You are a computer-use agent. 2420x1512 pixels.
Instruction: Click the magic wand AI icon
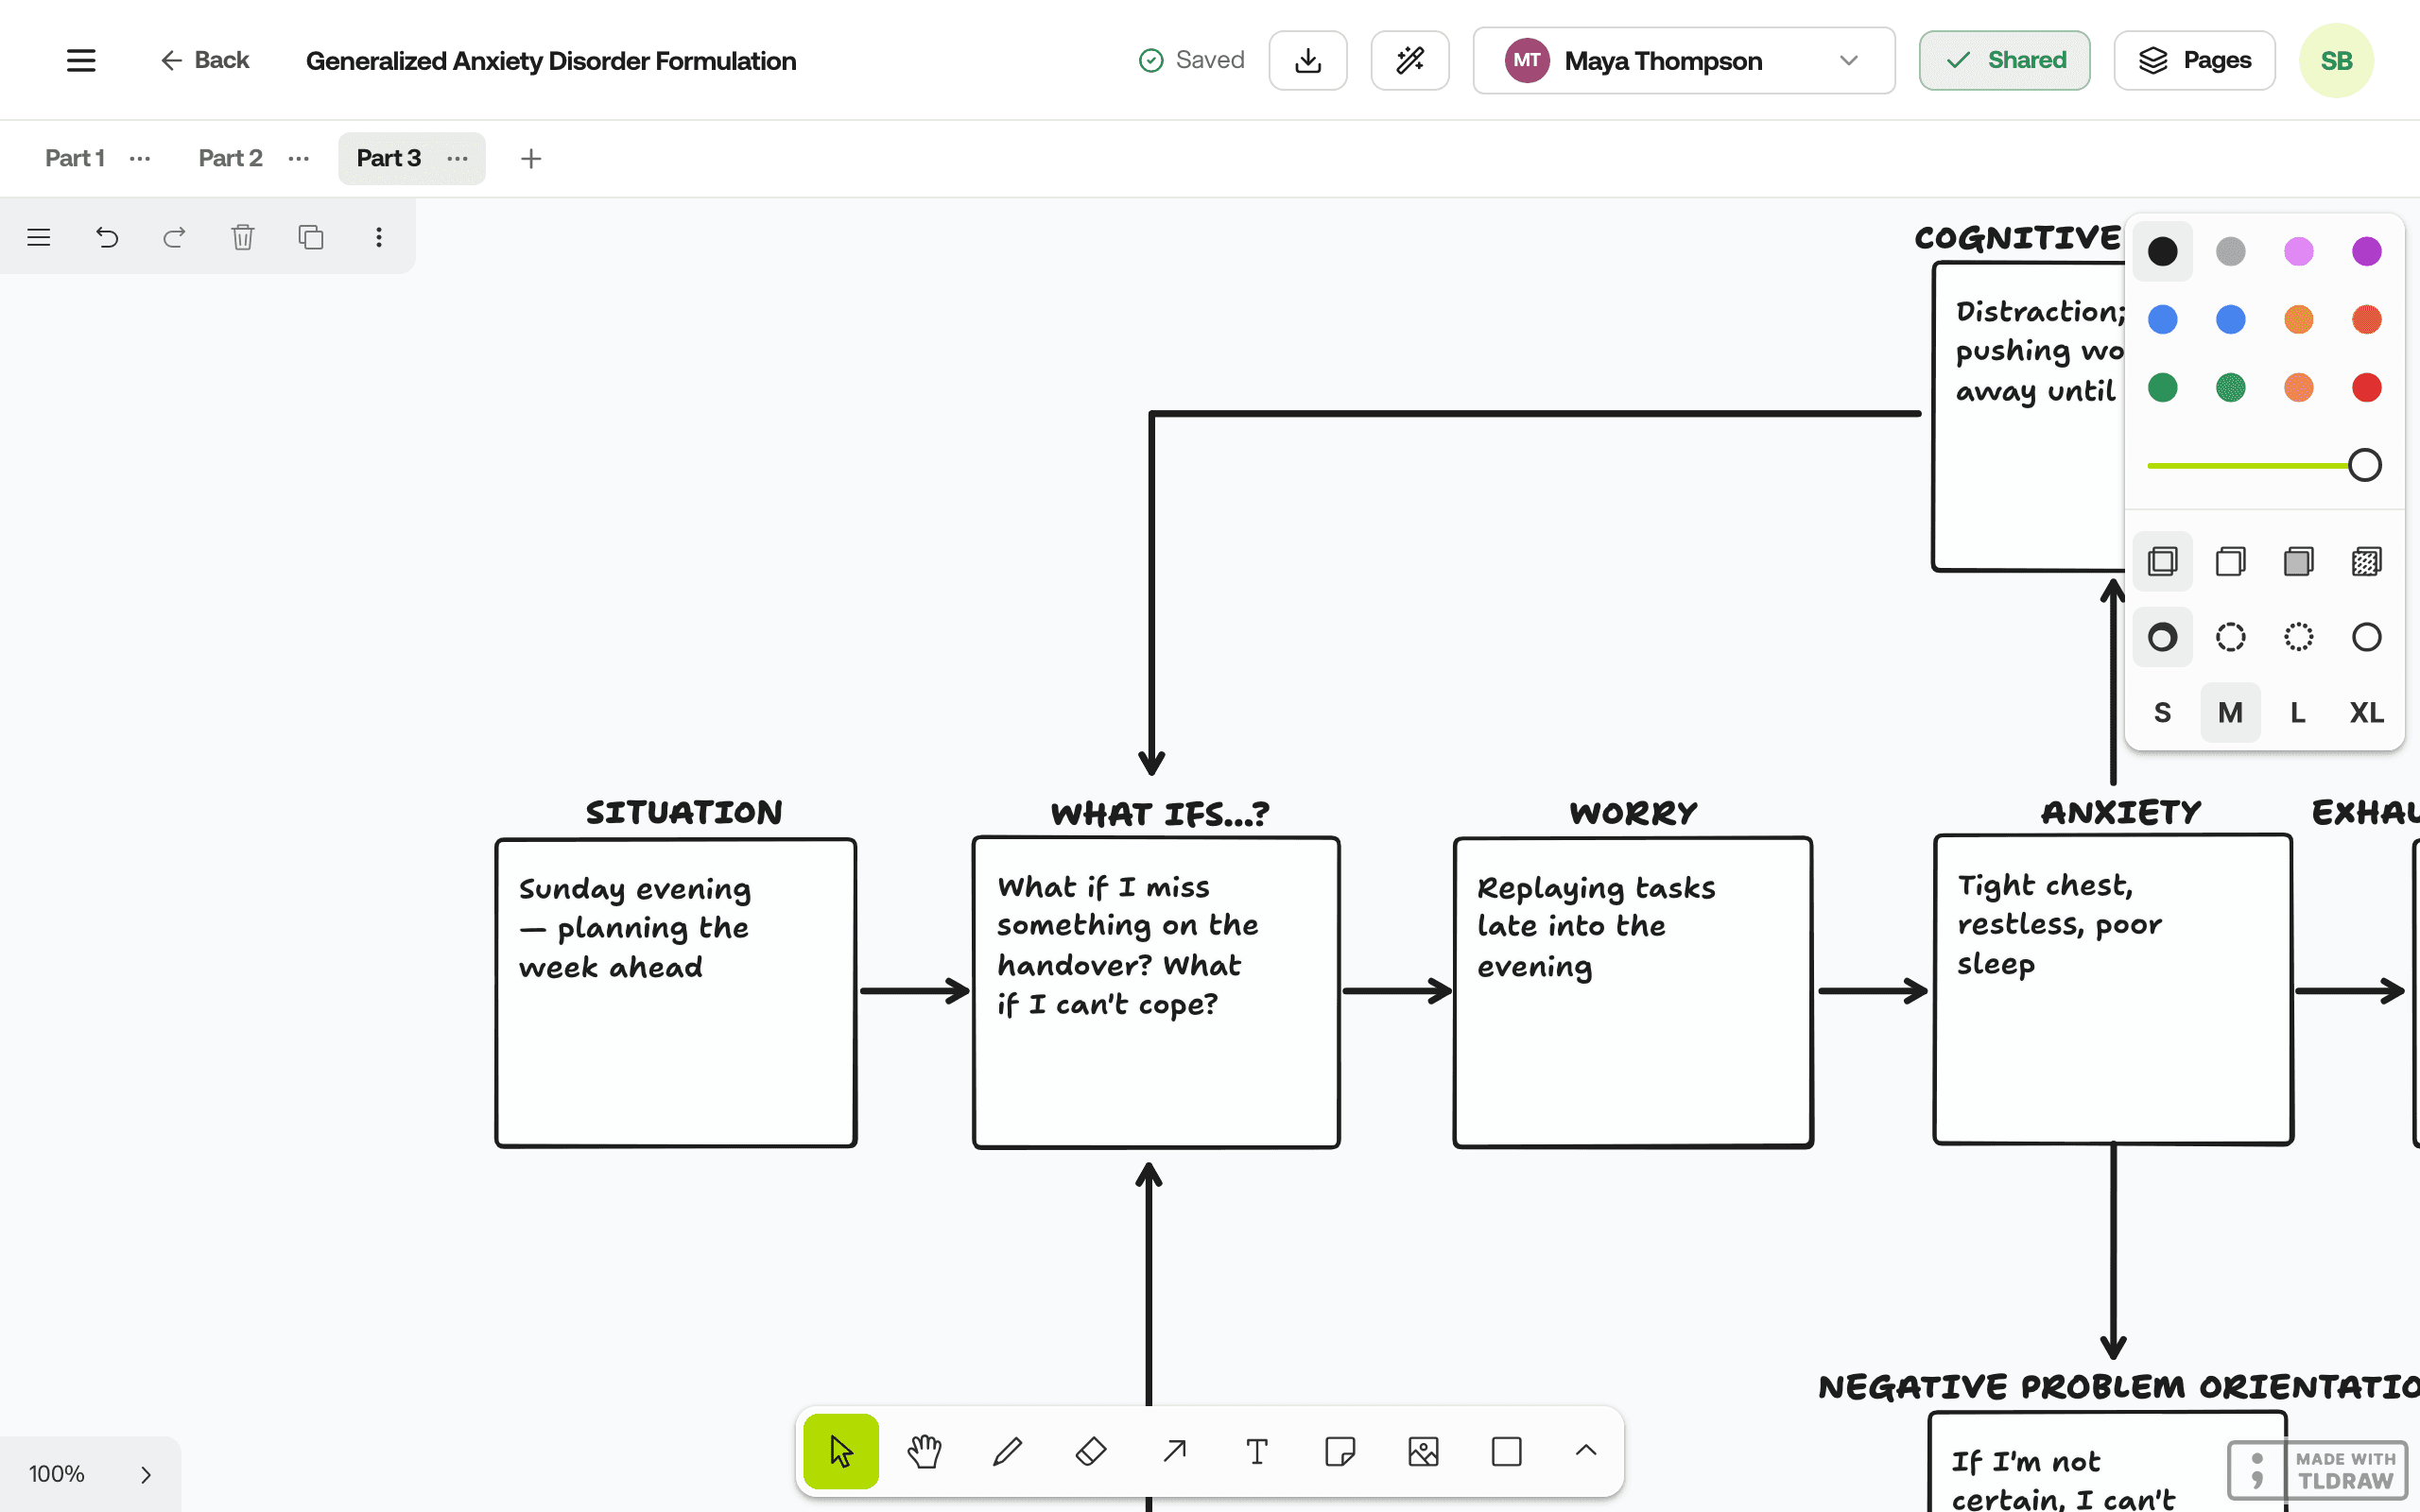pos(1410,60)
